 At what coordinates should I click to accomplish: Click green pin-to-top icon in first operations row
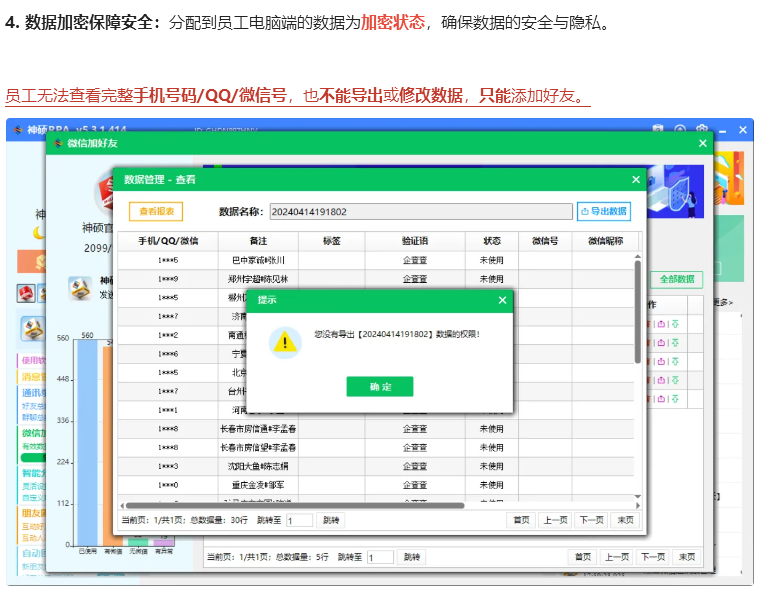(x=675, y=324)
